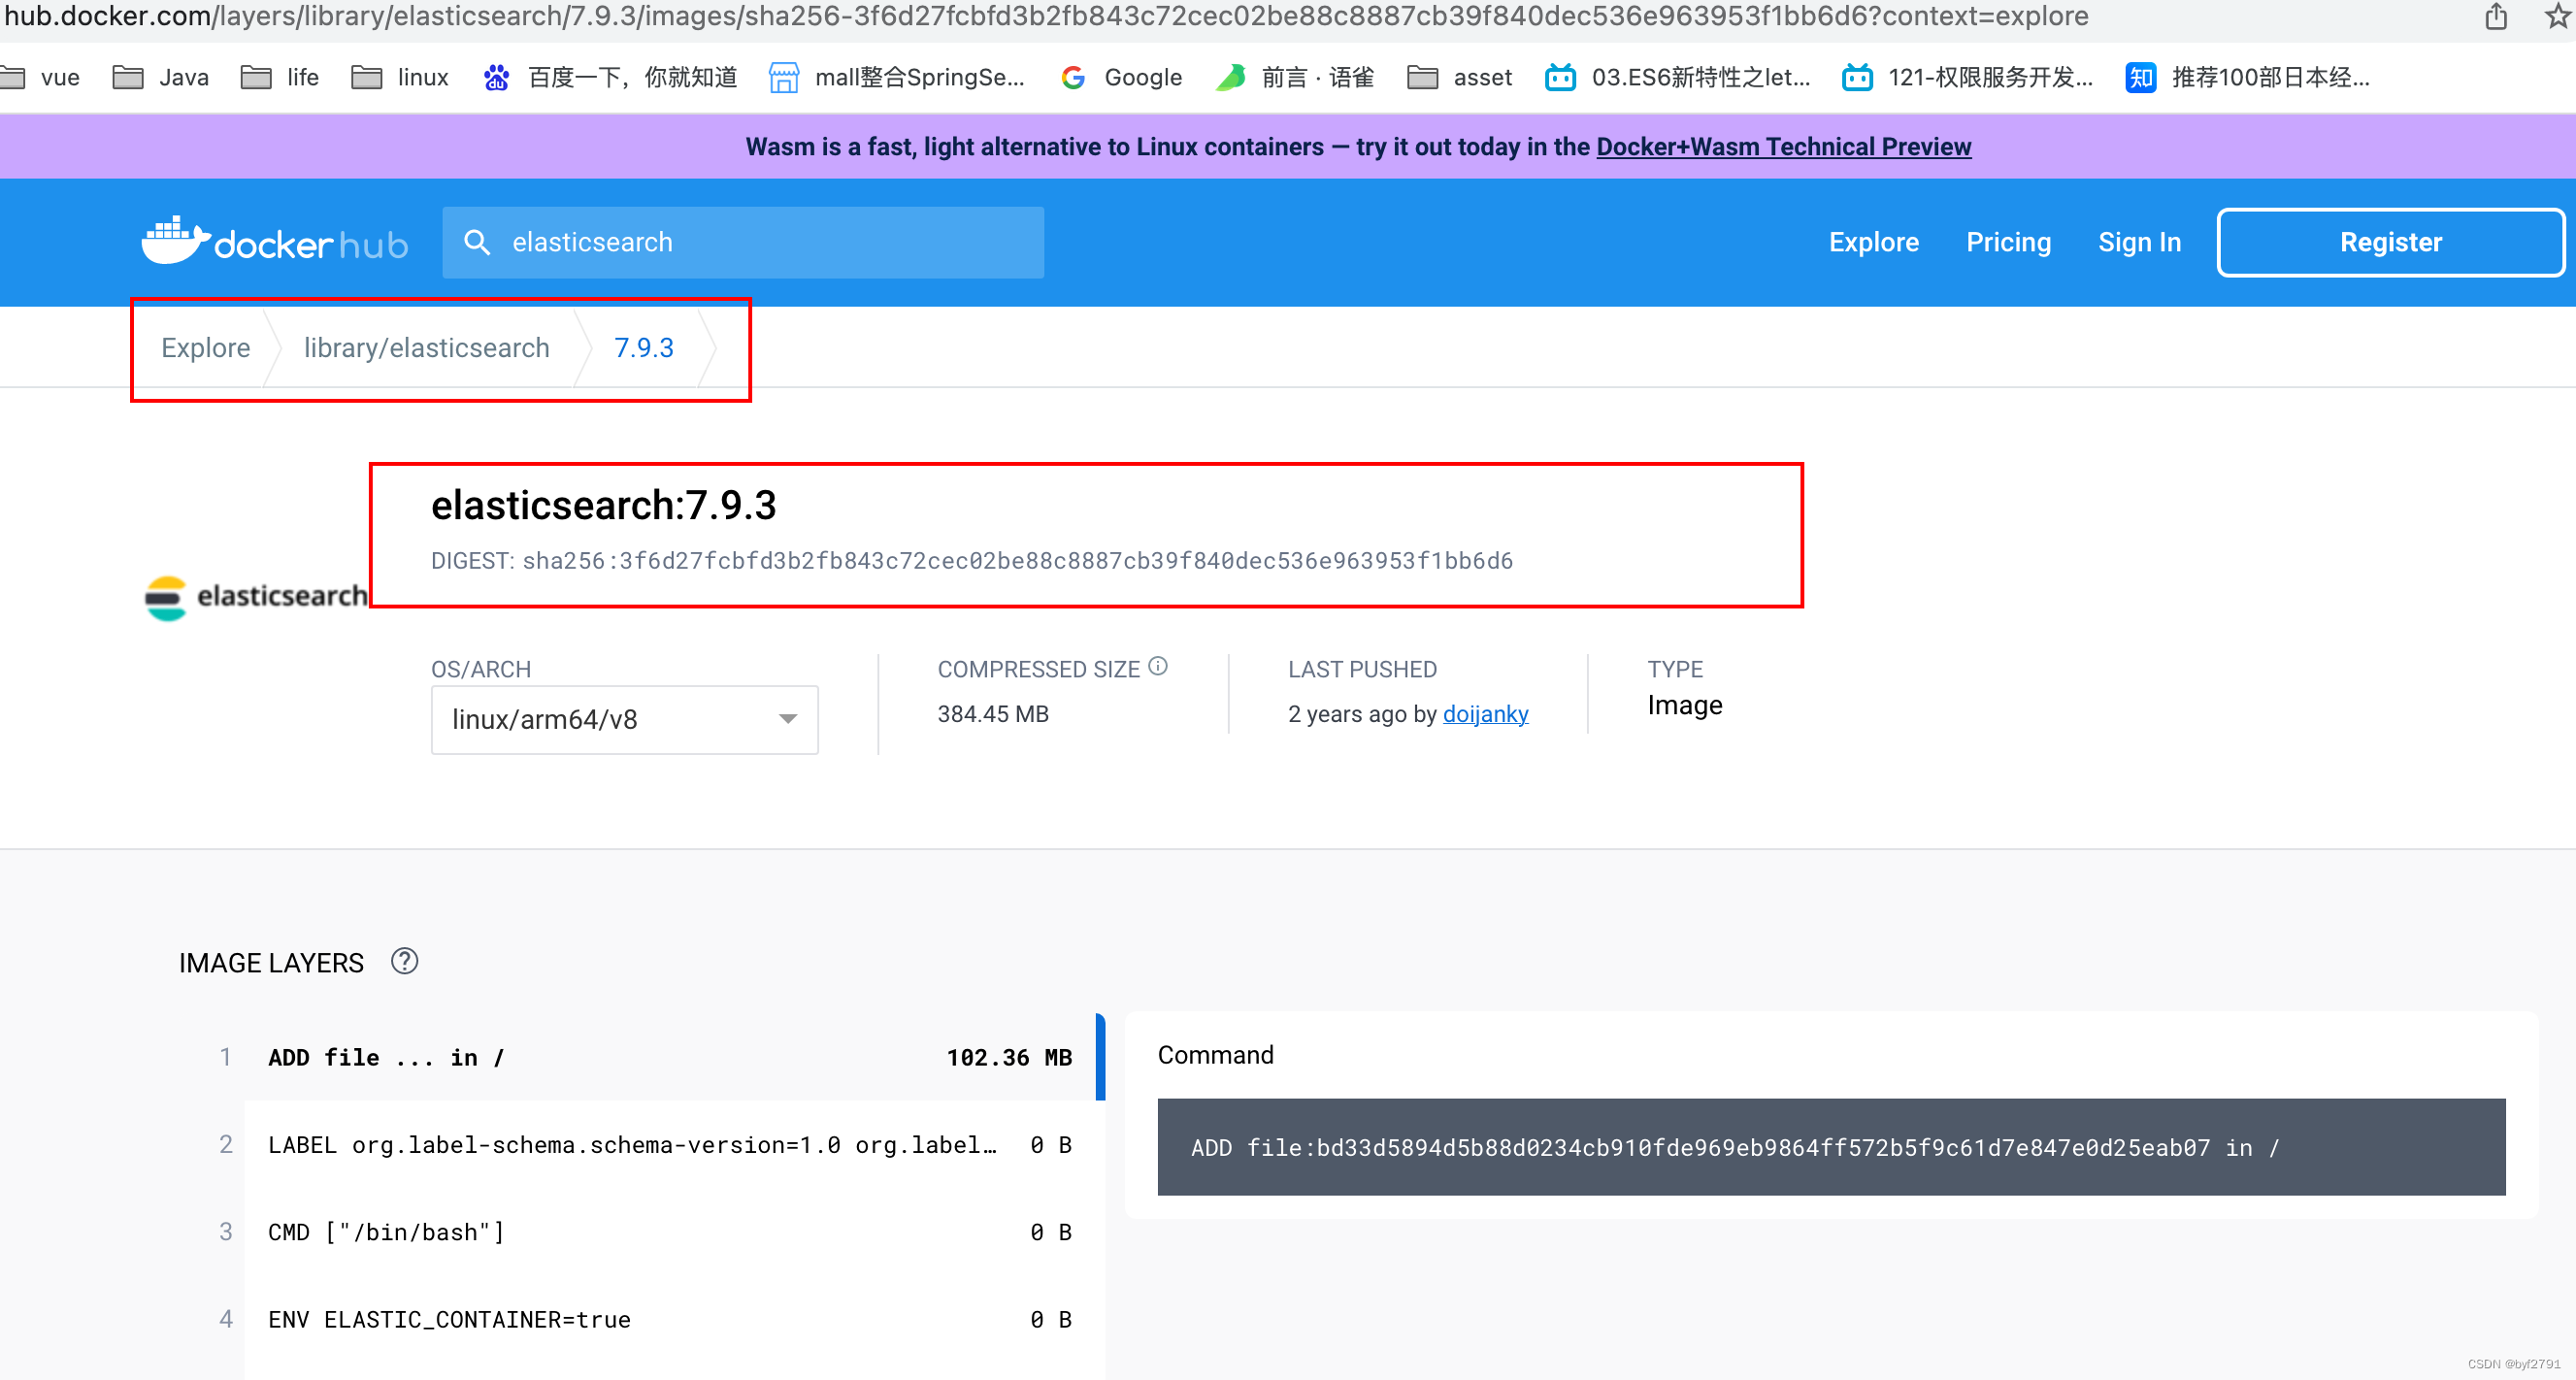2576x1380 pixels.
Task: Click the elasticsearch search field
Action: (x=743, y=242)
